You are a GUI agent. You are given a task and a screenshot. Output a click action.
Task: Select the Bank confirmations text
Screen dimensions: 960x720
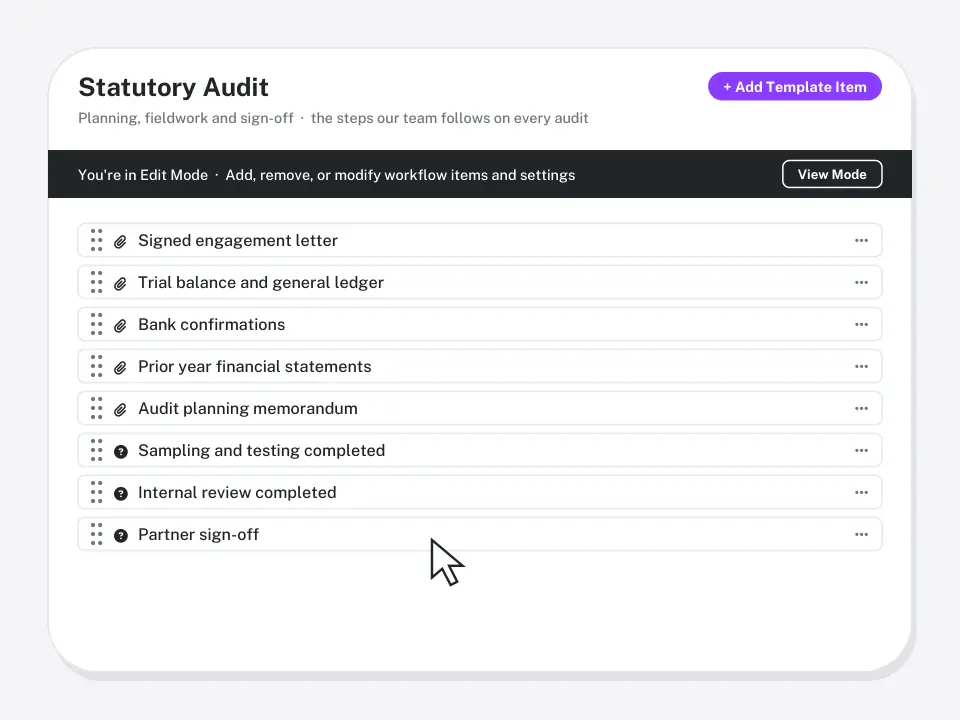[211, 324]
